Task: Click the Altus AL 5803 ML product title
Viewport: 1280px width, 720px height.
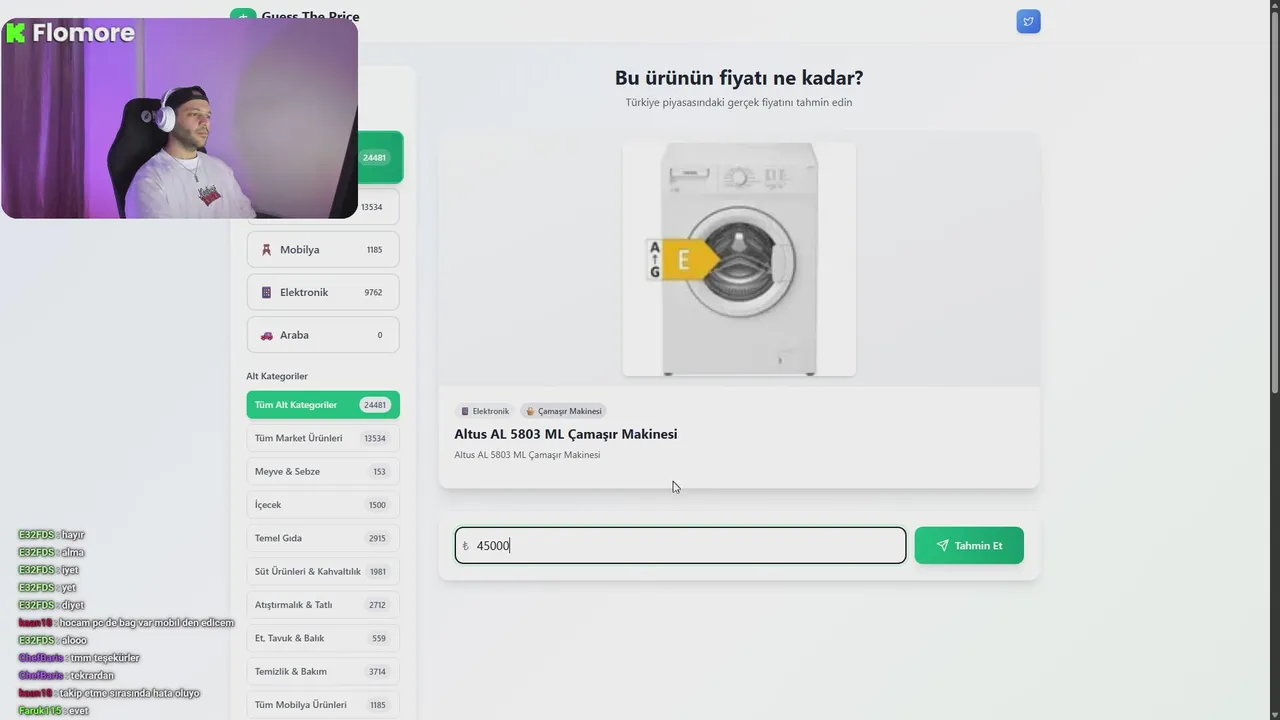Action: 566,434
